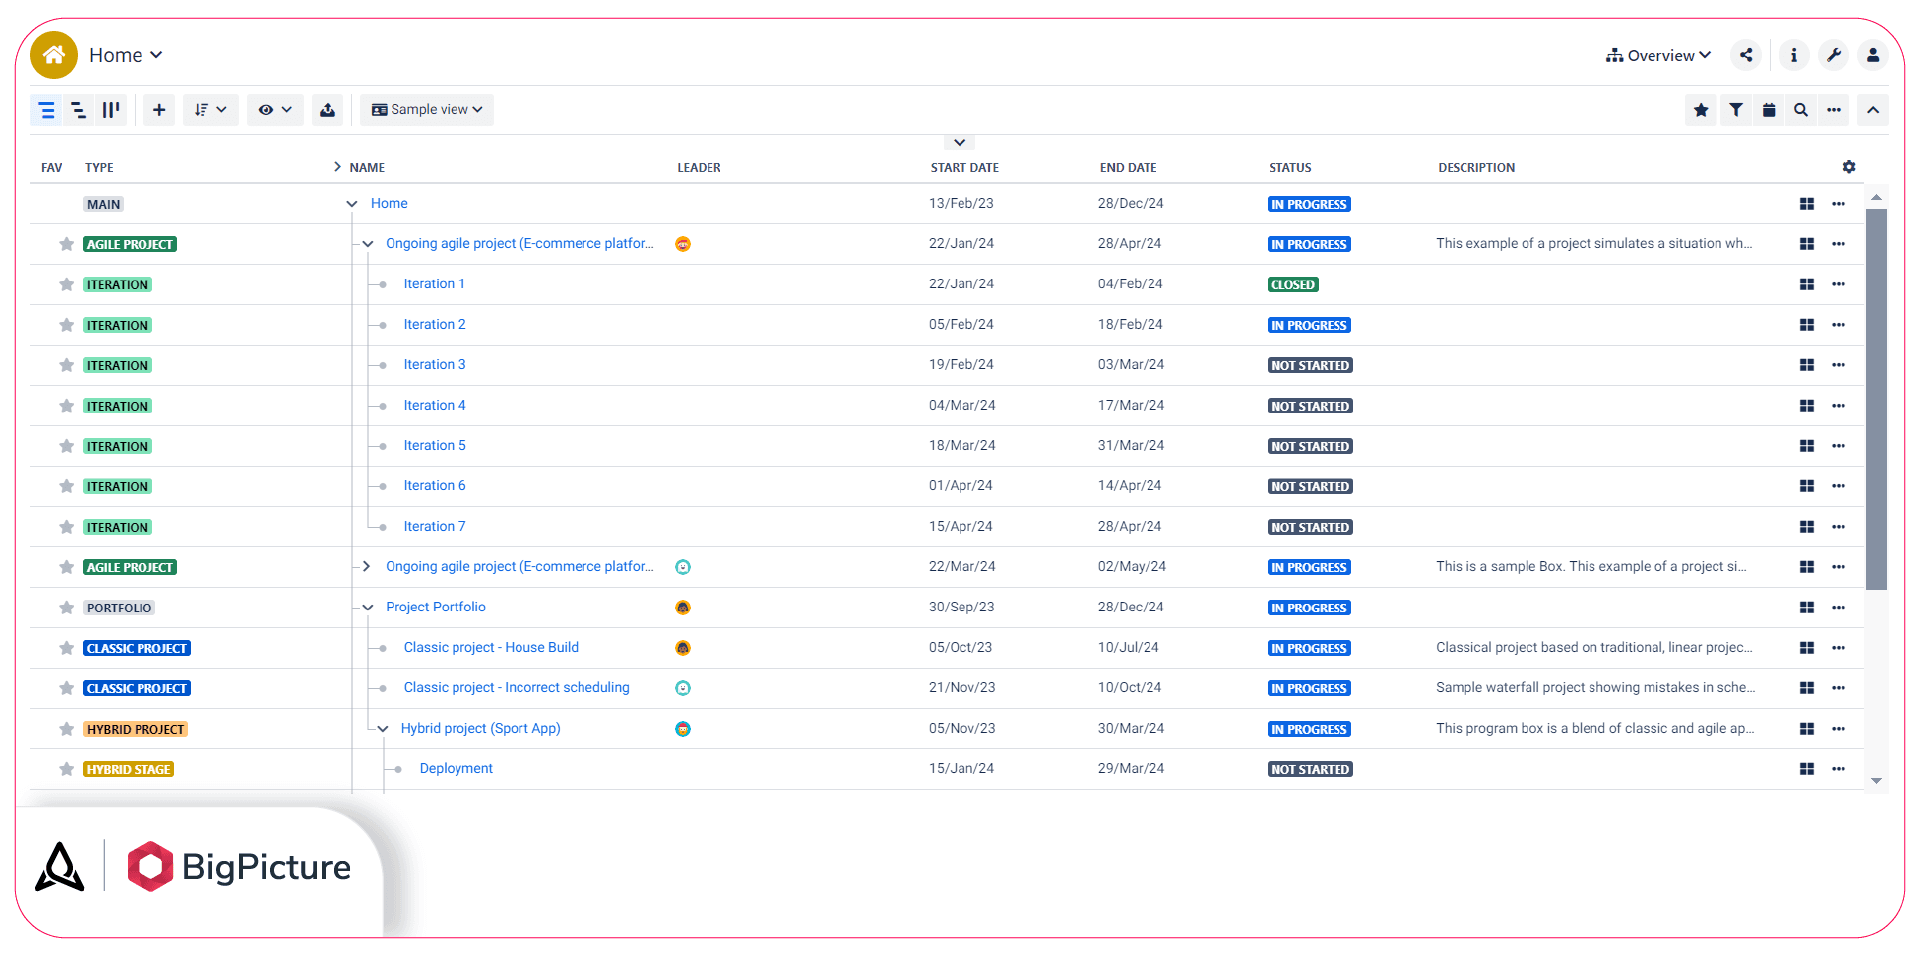Collapse the first Ongoing agile project row
Viewport: 1920px width, 960px height.
click(x=368, y=244)
